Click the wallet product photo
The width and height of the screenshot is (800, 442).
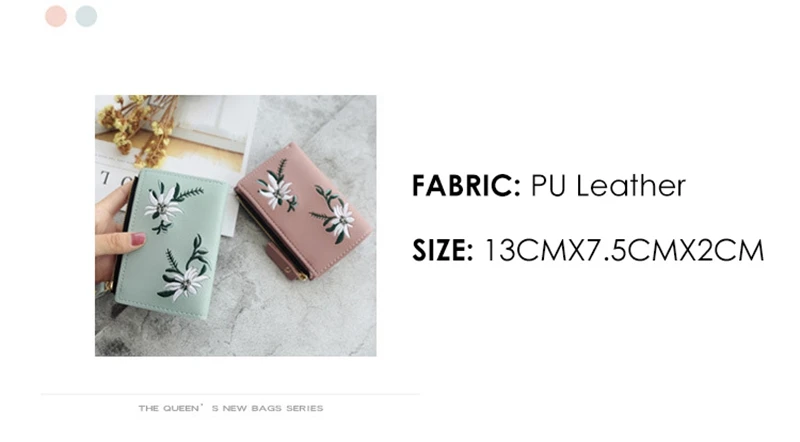coord(236,226)
